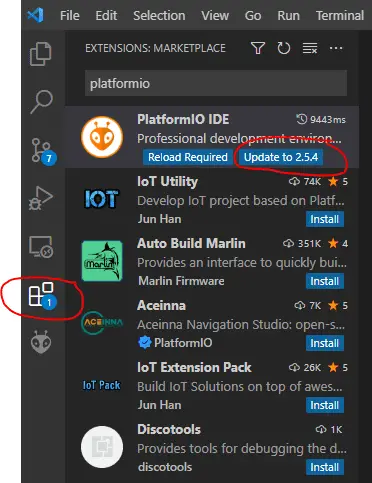Filter extensions with the funnel icon
This screenshot has height=483, width=372.
[x=258, y=48]
